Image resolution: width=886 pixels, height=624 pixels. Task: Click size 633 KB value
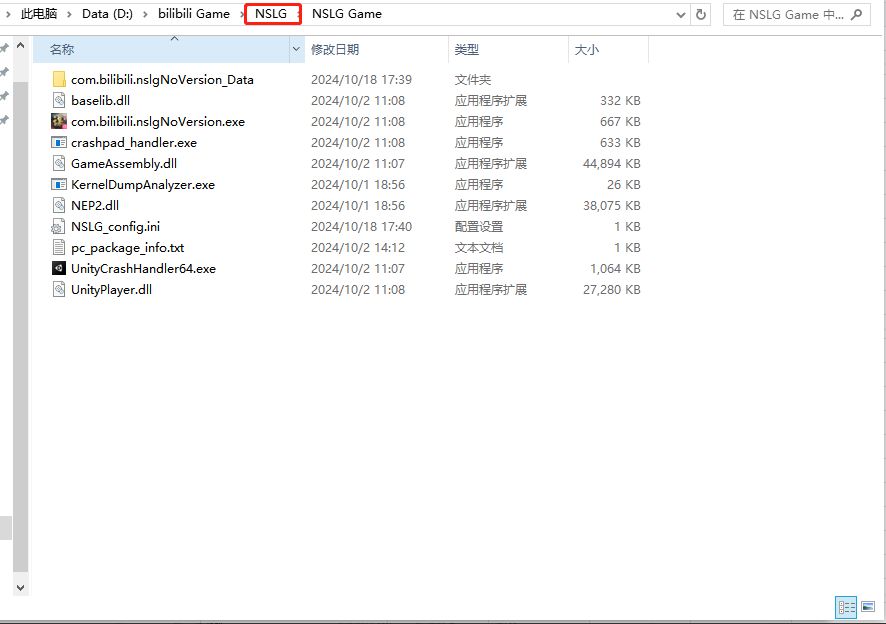620,142
